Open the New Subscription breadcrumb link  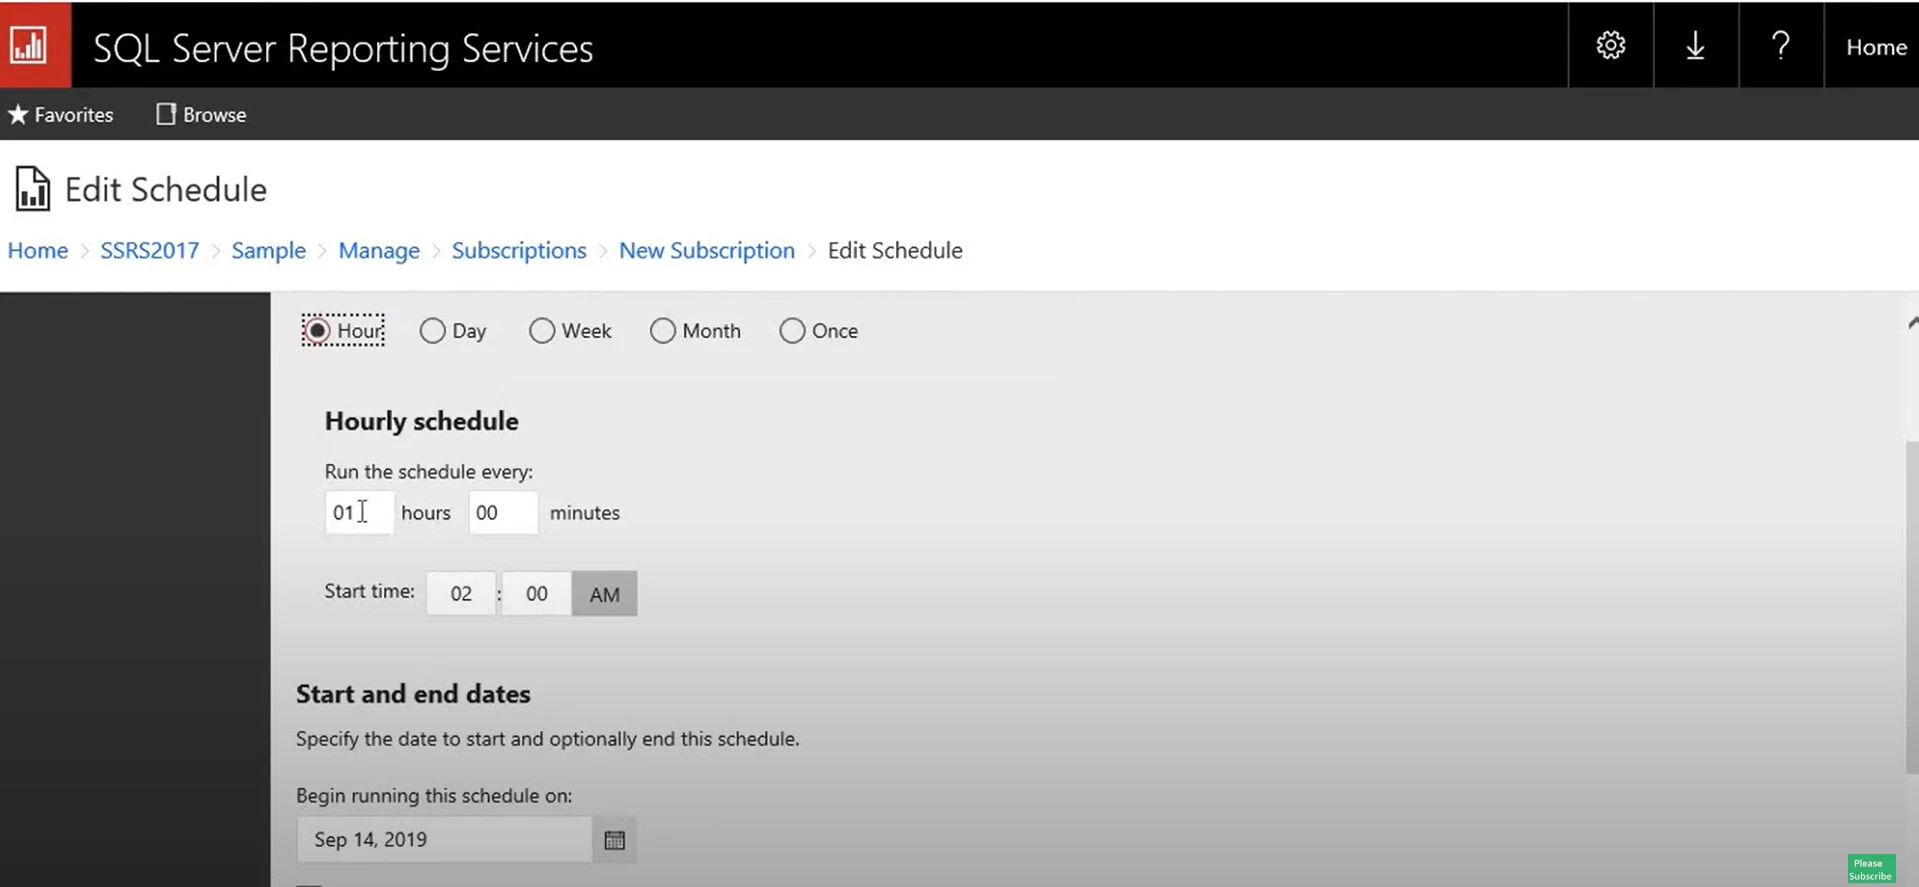click(706, 251)
